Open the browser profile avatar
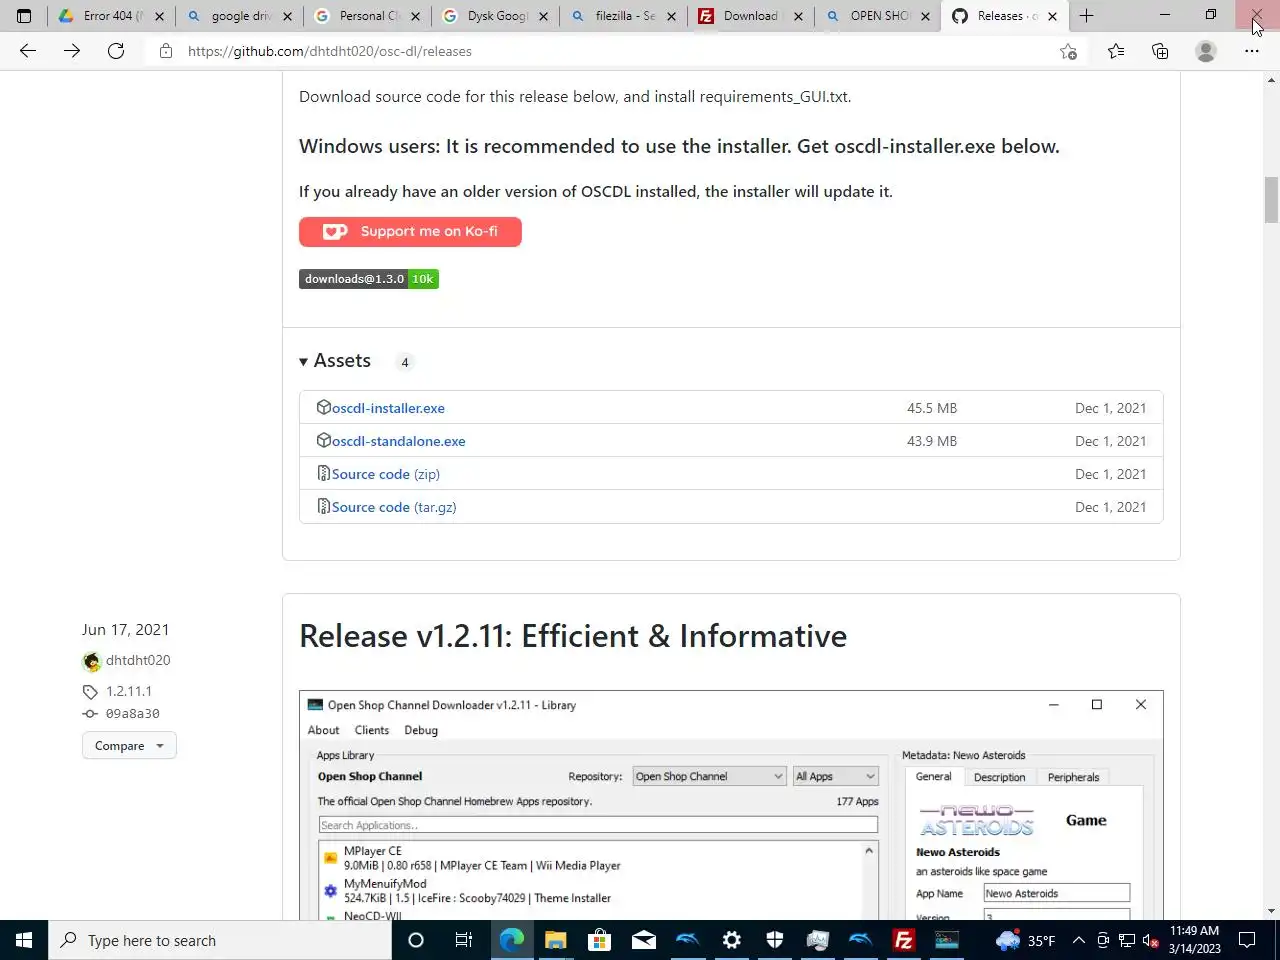 tap(1206, 51)
